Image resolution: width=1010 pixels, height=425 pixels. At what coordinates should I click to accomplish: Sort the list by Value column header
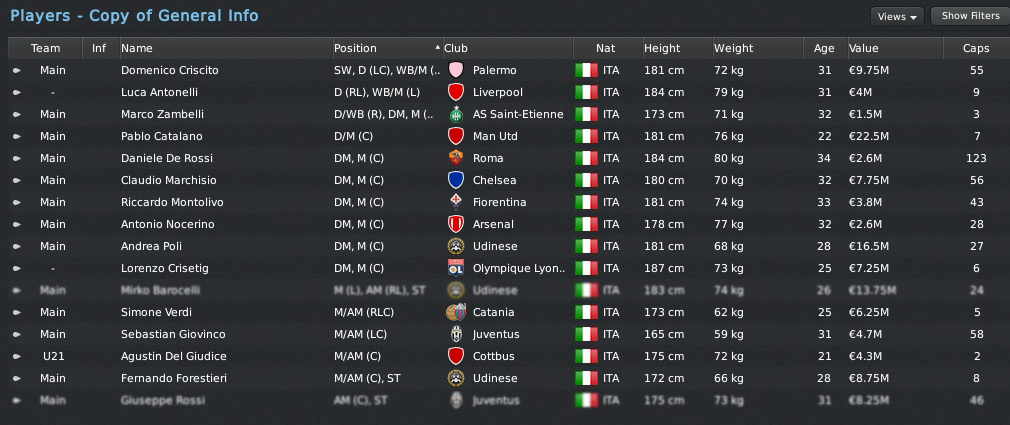[x=862, y=48]
